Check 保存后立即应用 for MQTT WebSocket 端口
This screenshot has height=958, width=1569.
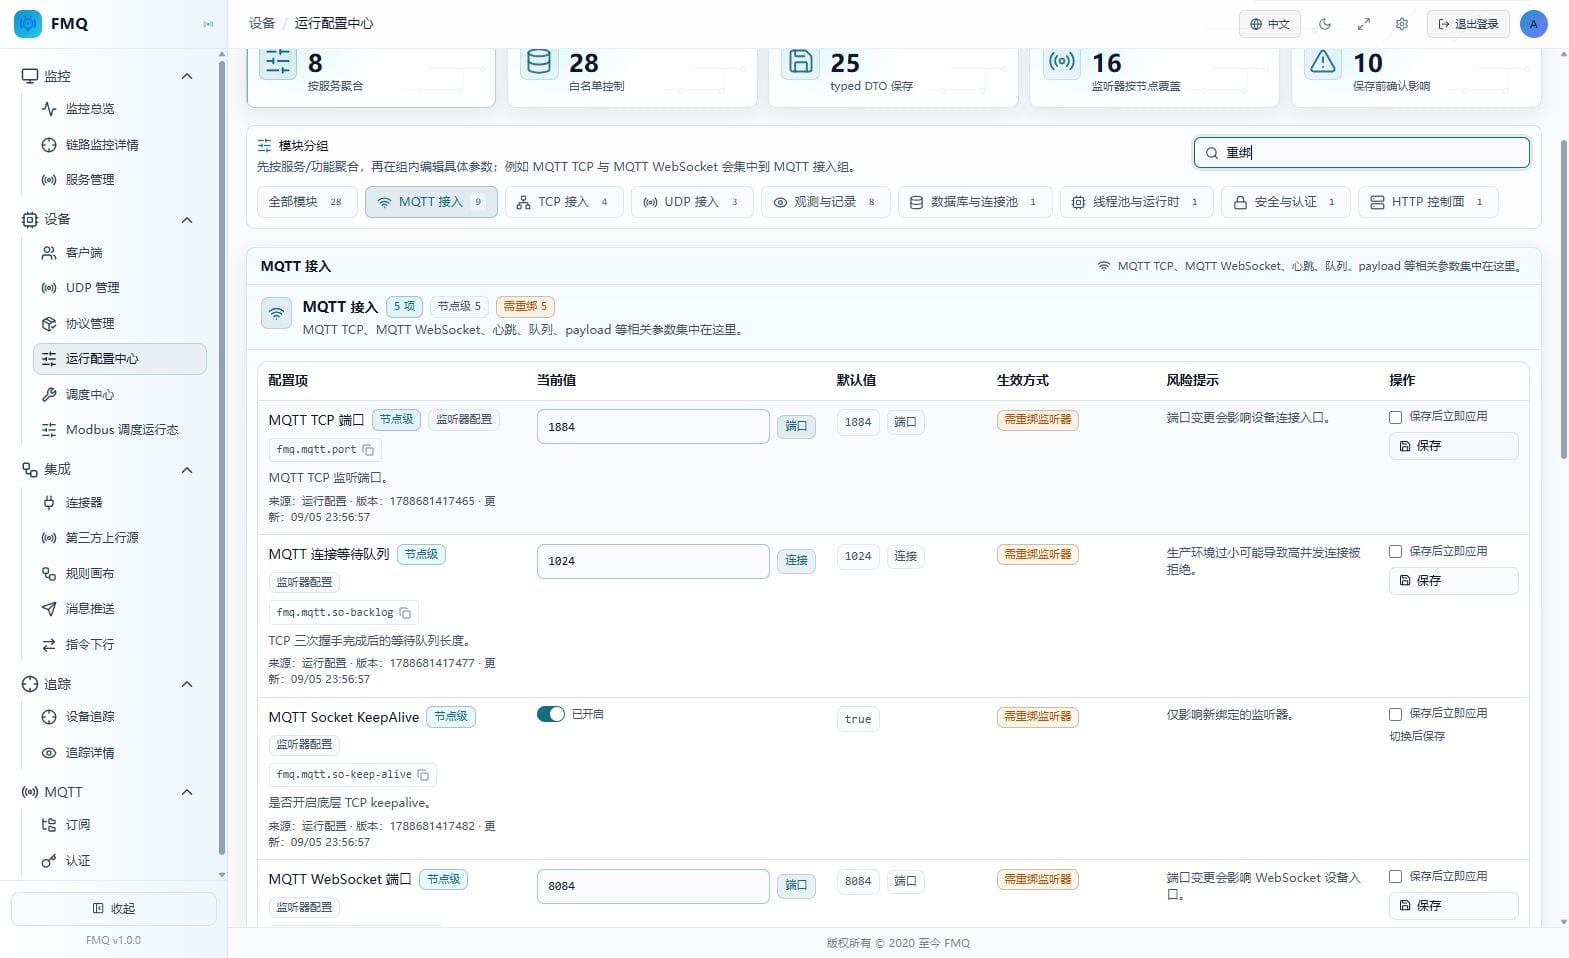(x=1395, y=877)
